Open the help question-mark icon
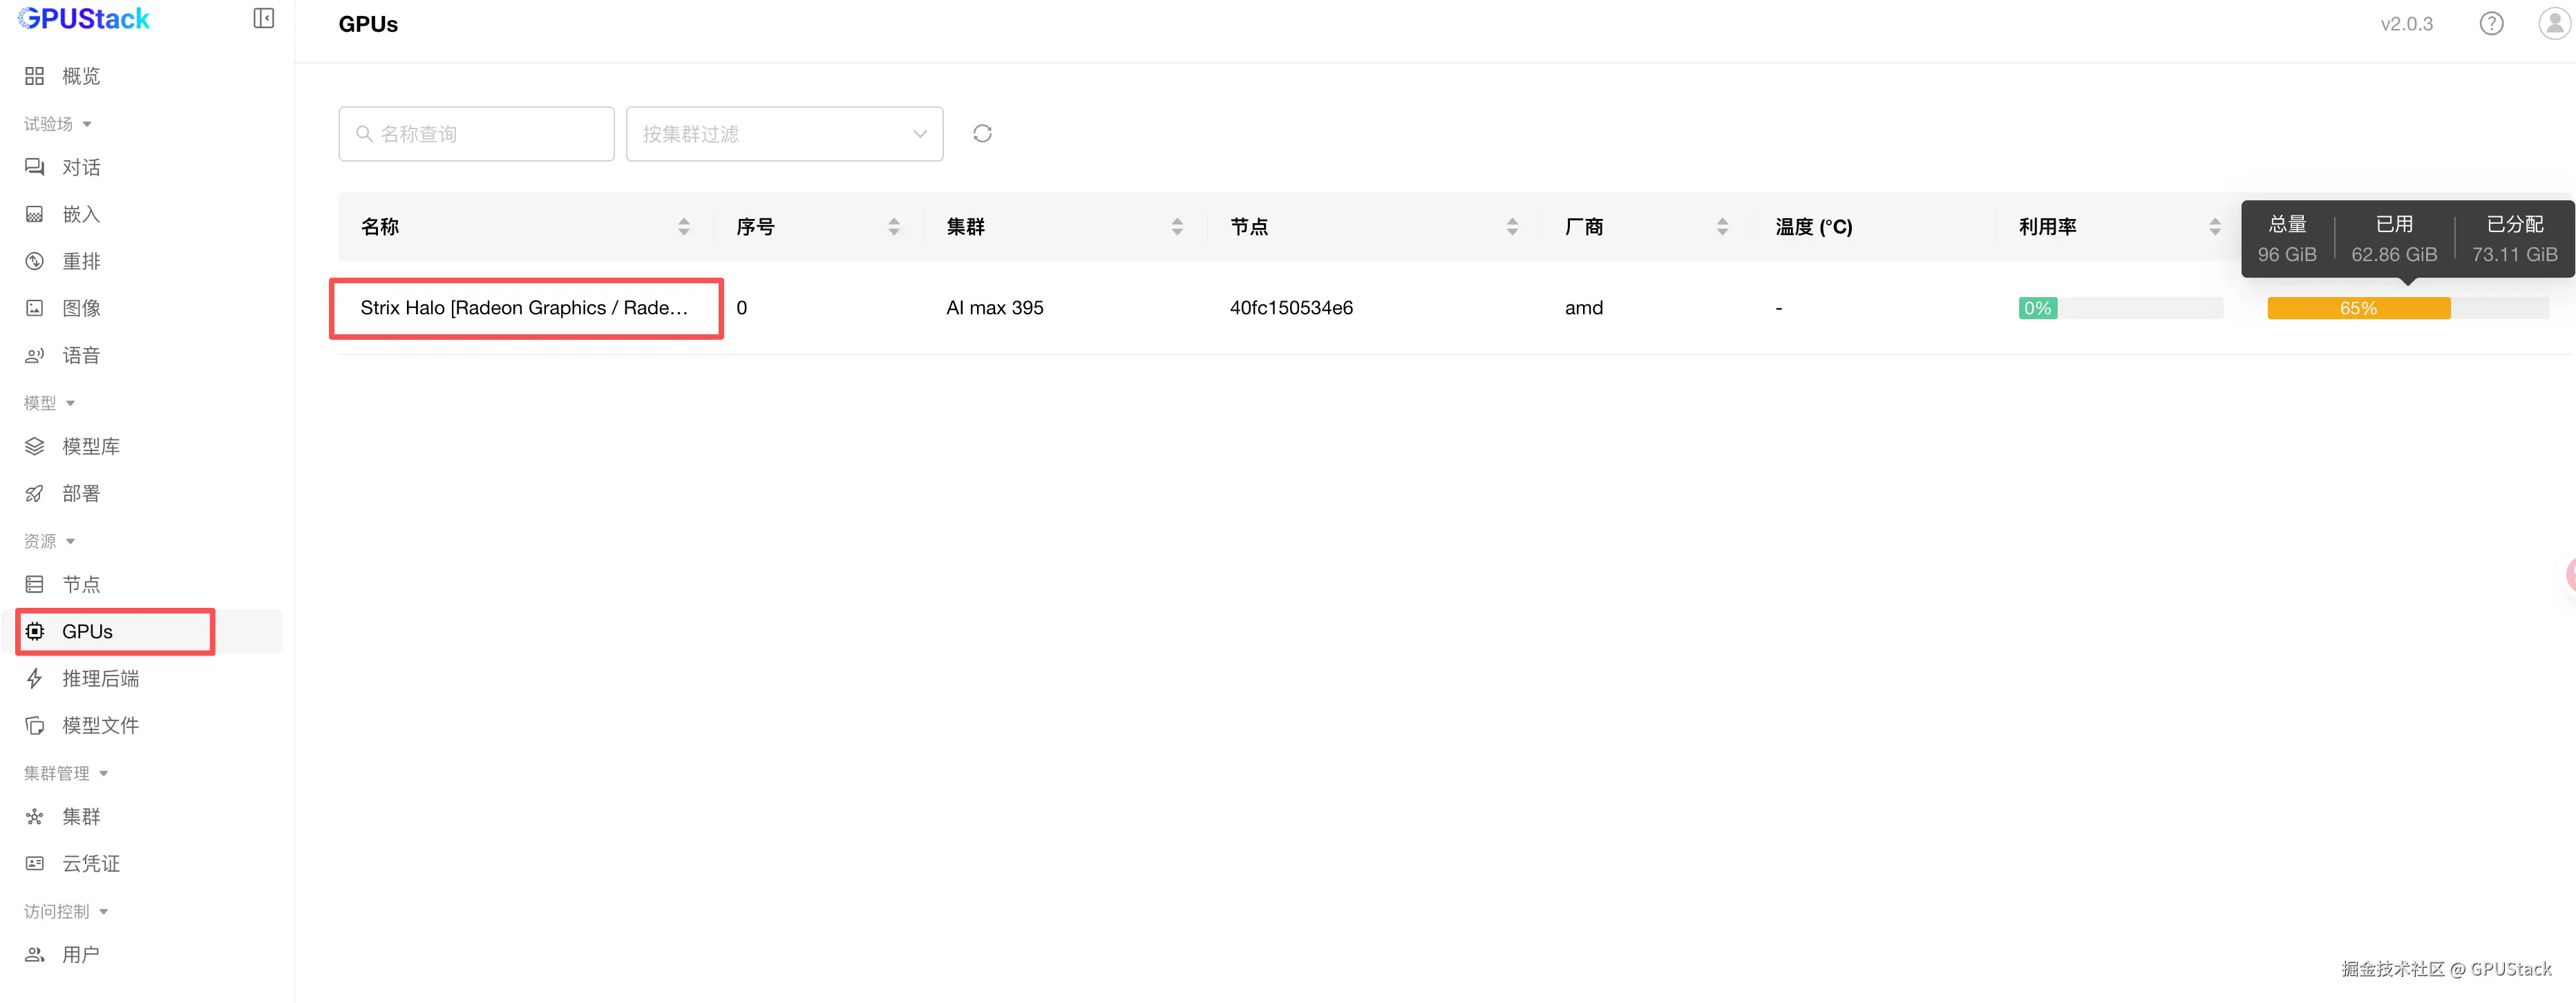2576x1003 pixels. (x=2491, y=24)
